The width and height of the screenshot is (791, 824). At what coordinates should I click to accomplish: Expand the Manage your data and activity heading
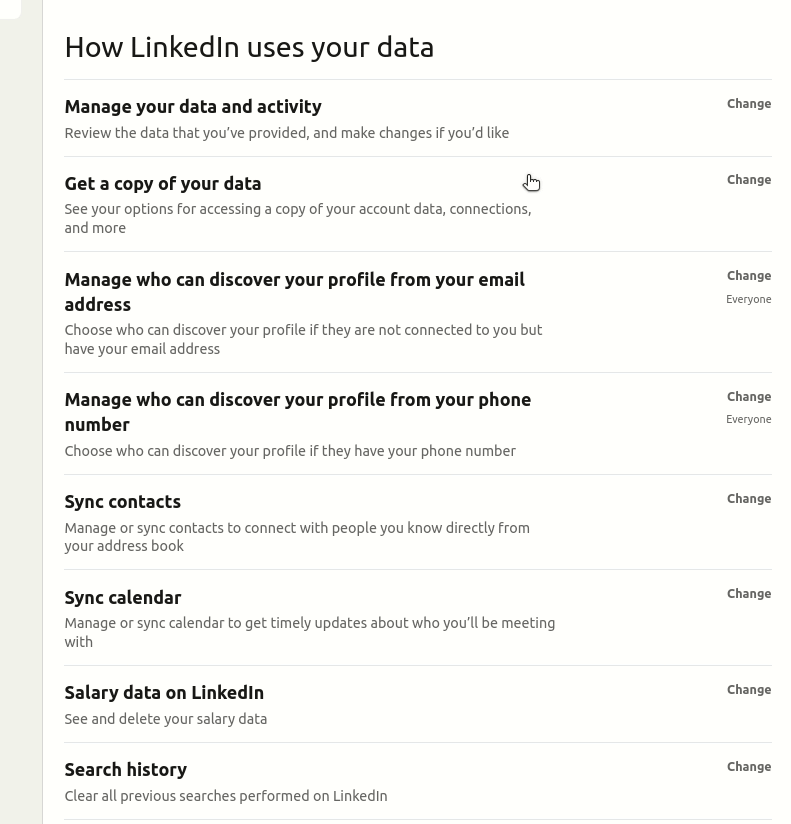tap(193, 107)
